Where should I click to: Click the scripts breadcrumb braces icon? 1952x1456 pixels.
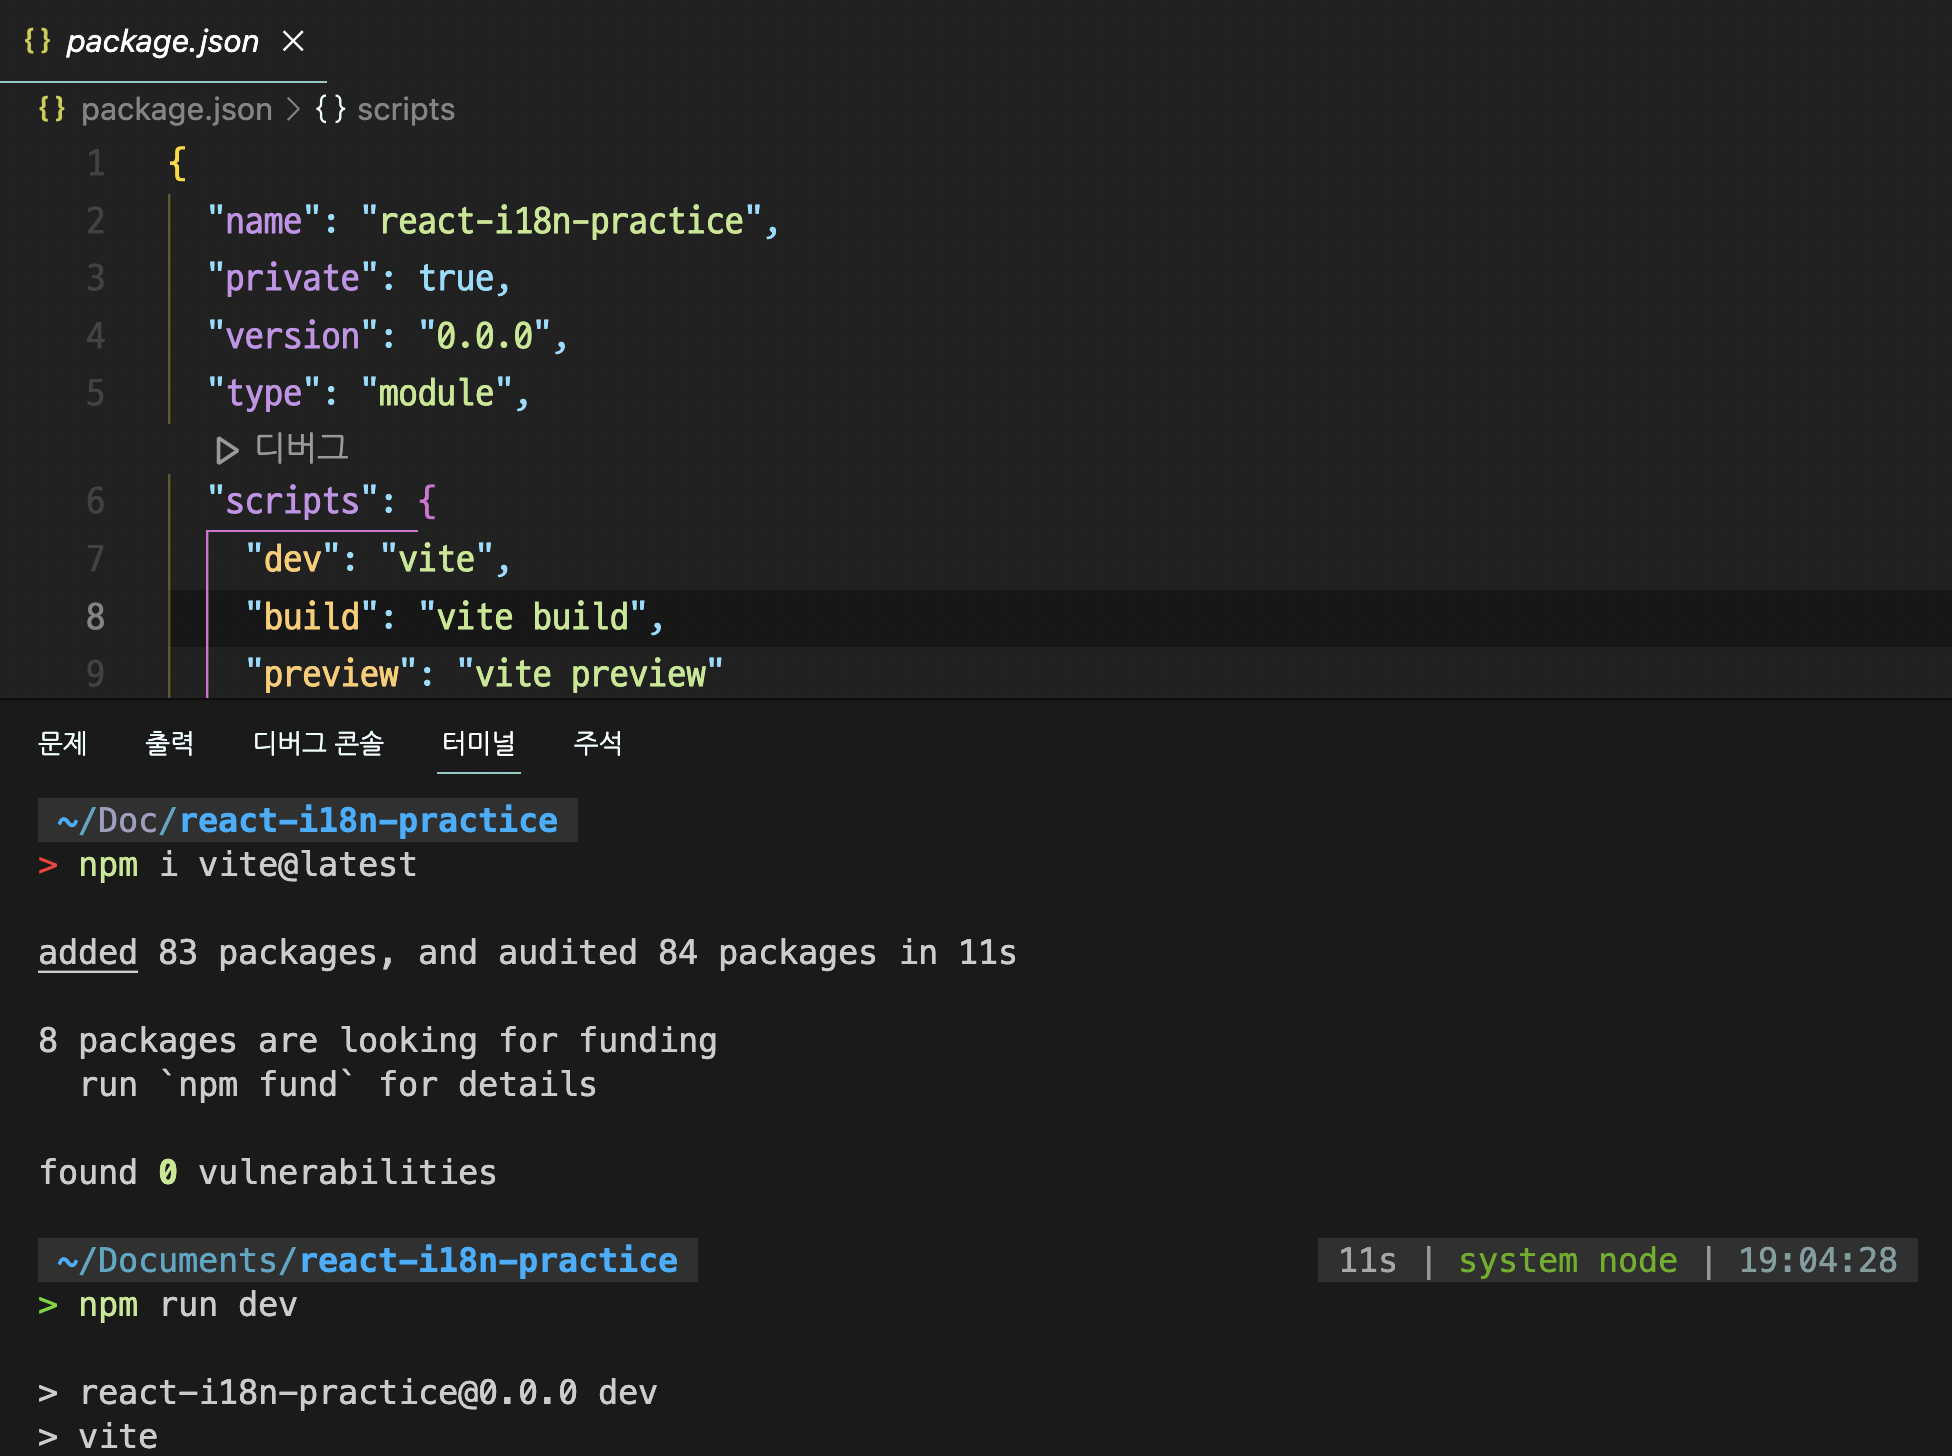pyautogui.click(x=331, y=109)
